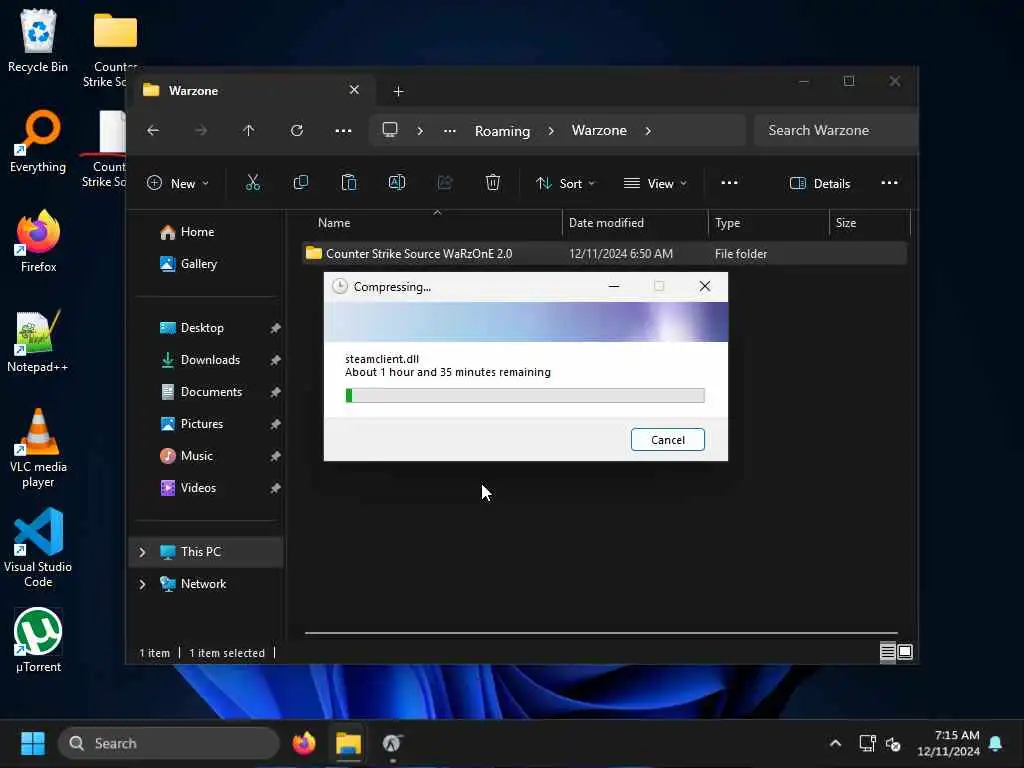Click the Cut scissors icon
Image resolution: width=1024 pixels, height=768 pixels.
click(x=253, y=184)
